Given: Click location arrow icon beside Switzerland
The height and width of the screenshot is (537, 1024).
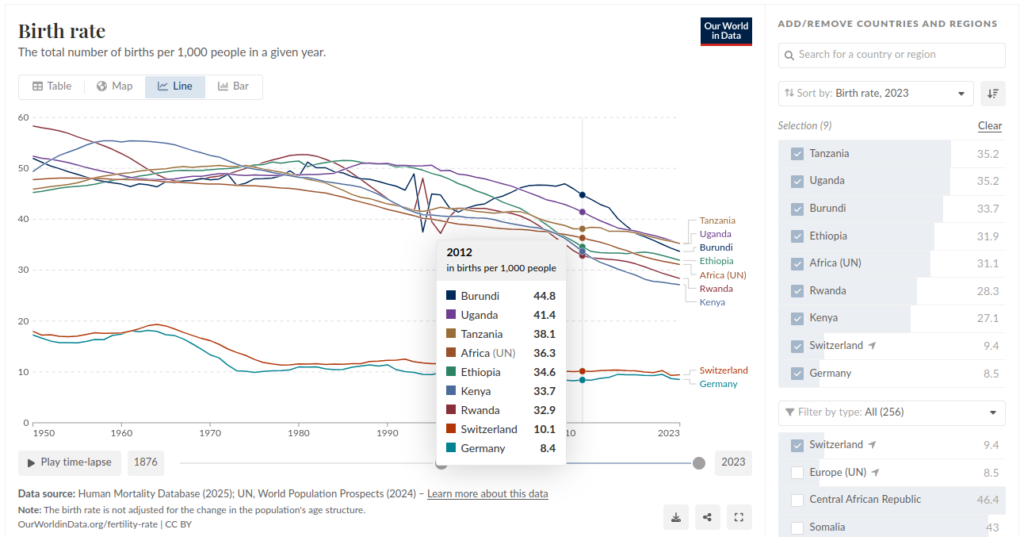Looking at the screenshot, I should coord(872,346).
